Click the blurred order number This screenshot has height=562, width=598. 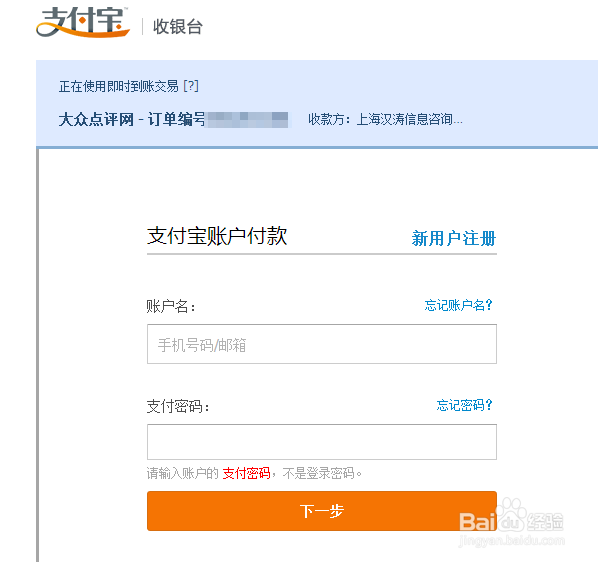(x=247, y=119)
